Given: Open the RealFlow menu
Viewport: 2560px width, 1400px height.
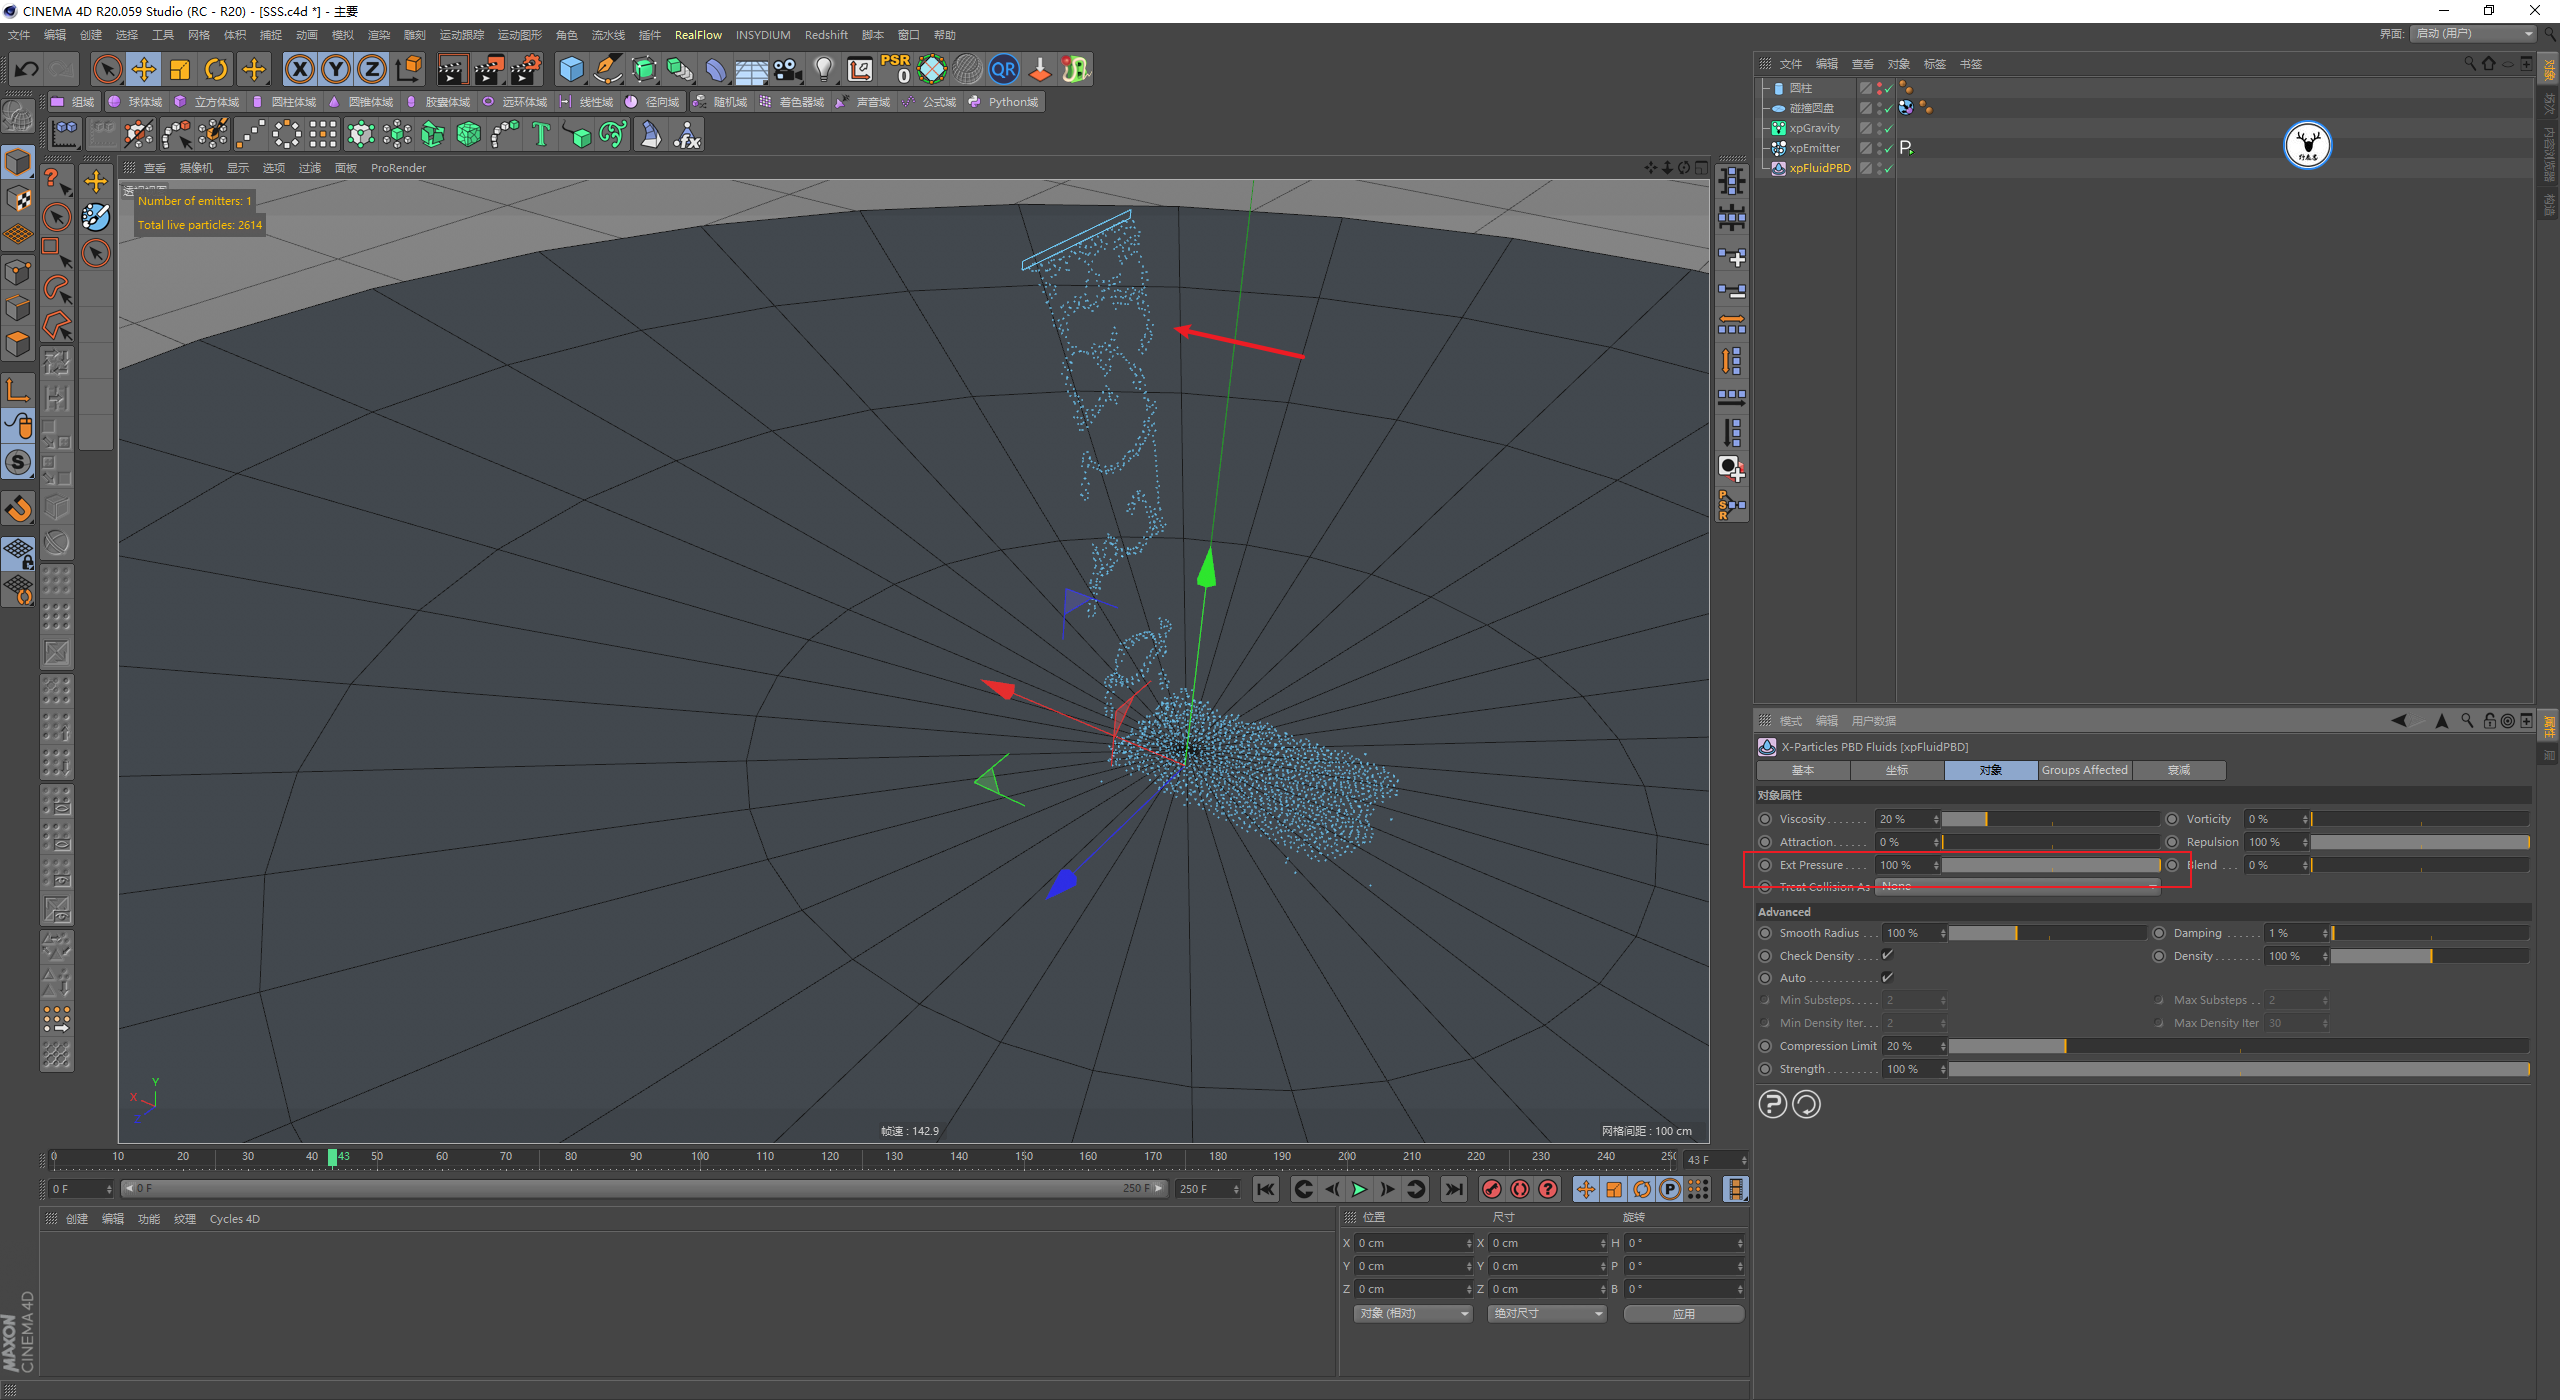Looking at the screenshot, I should click(x=697, y=35).
